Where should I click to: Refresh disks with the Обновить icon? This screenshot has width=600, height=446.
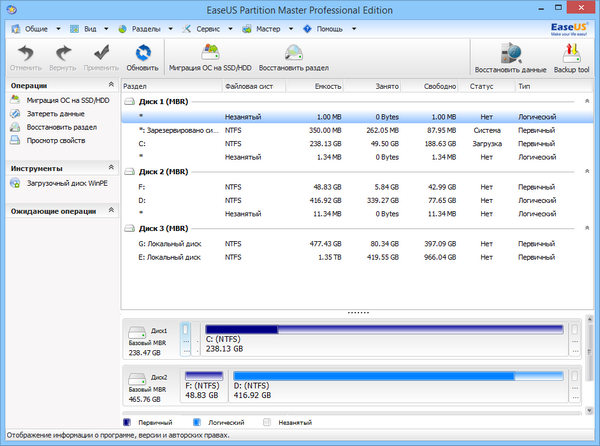143,53
